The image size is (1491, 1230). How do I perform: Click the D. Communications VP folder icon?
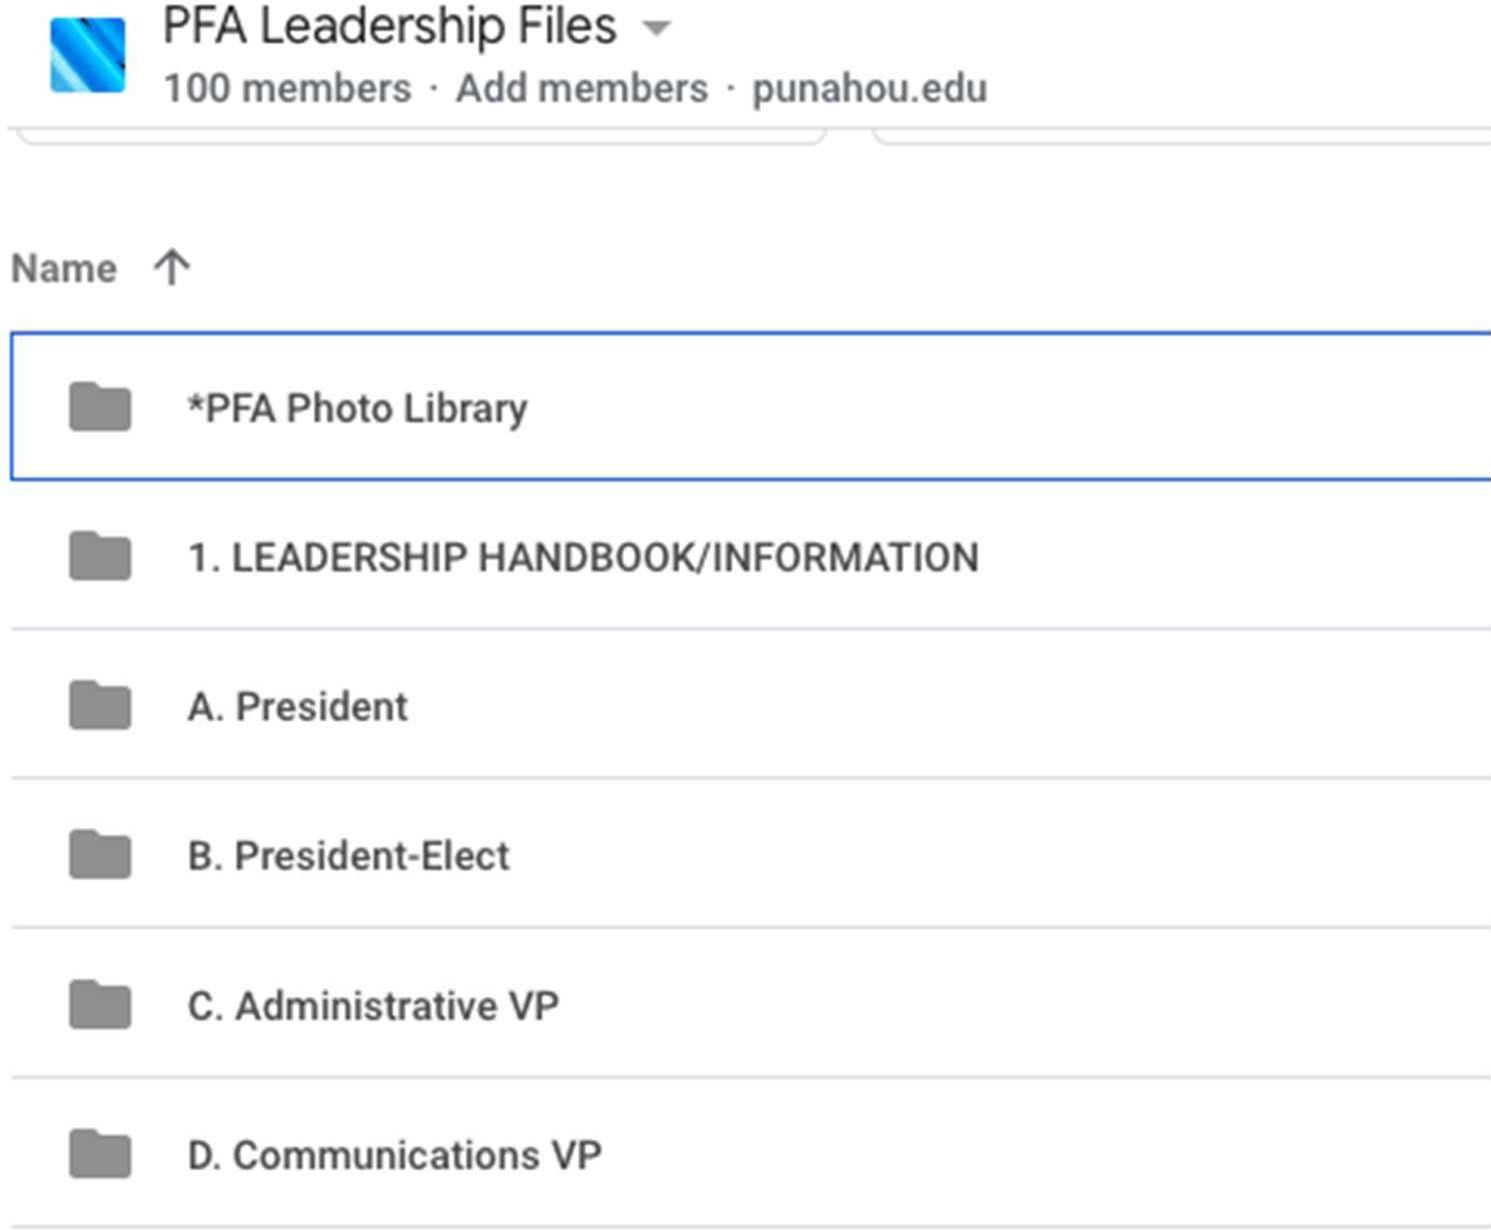[100, 1154]
